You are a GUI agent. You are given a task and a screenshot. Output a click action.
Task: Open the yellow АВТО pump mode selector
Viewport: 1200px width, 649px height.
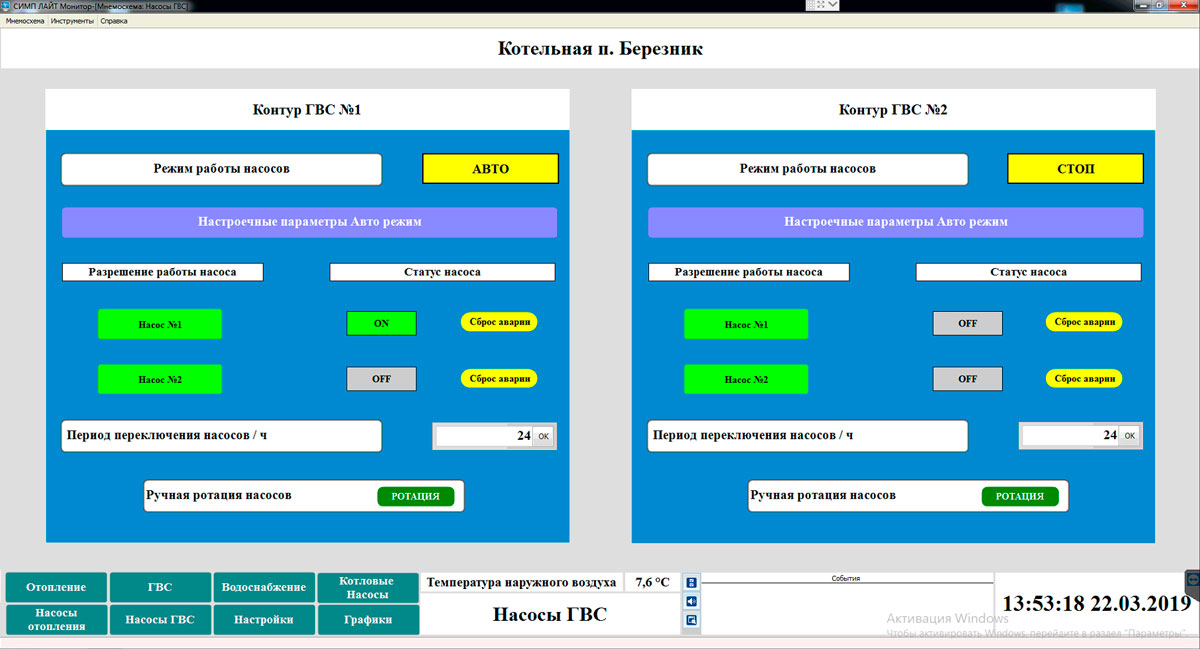(x=490, y=169)
